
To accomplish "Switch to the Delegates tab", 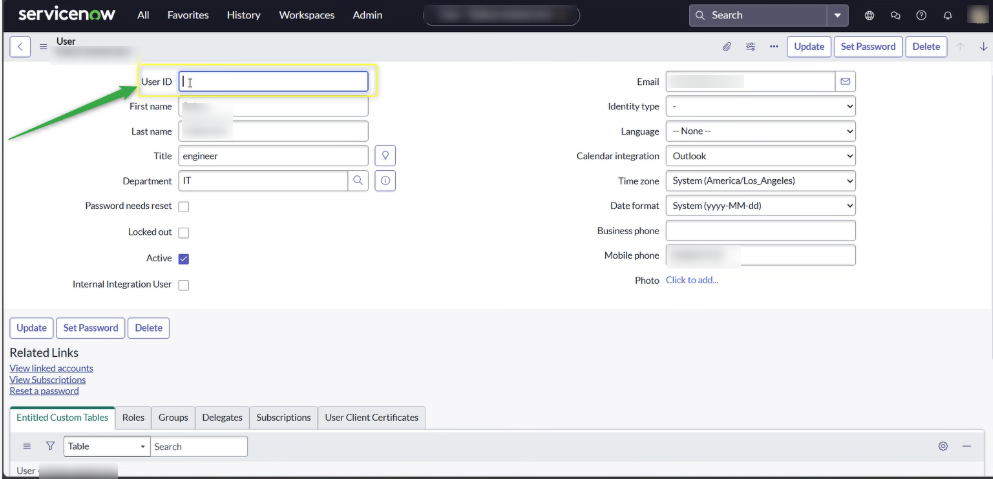I will [222, 418].
